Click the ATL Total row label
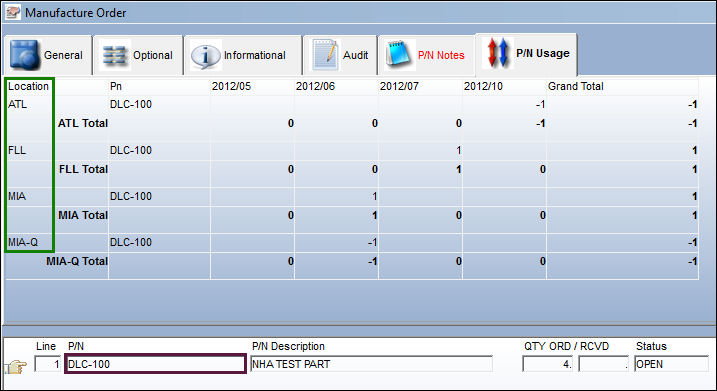Viewport: 717px width, 391px height. click(83, 123)
